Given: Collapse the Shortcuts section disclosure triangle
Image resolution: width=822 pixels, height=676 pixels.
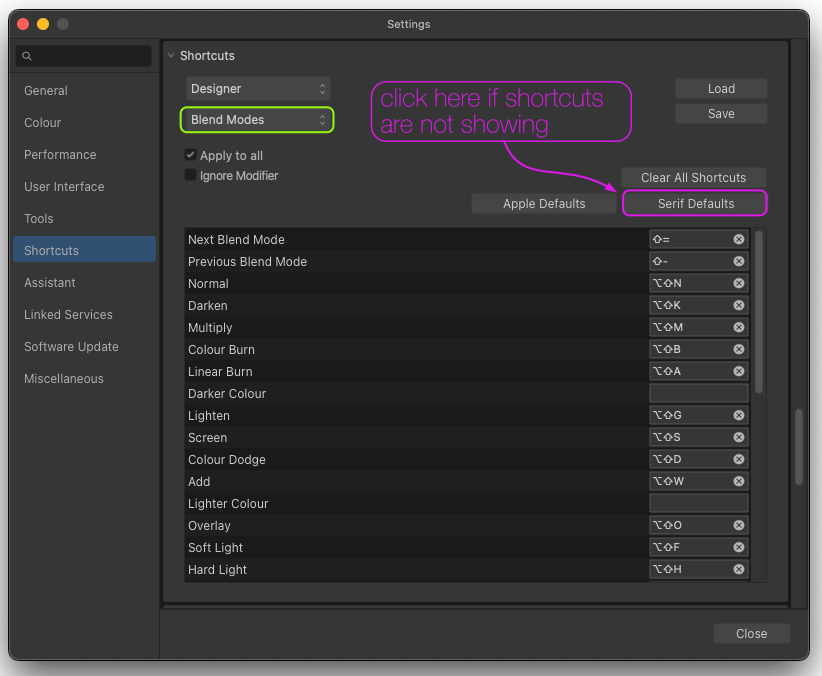Looking at the screenshot, I should (172, 55).
